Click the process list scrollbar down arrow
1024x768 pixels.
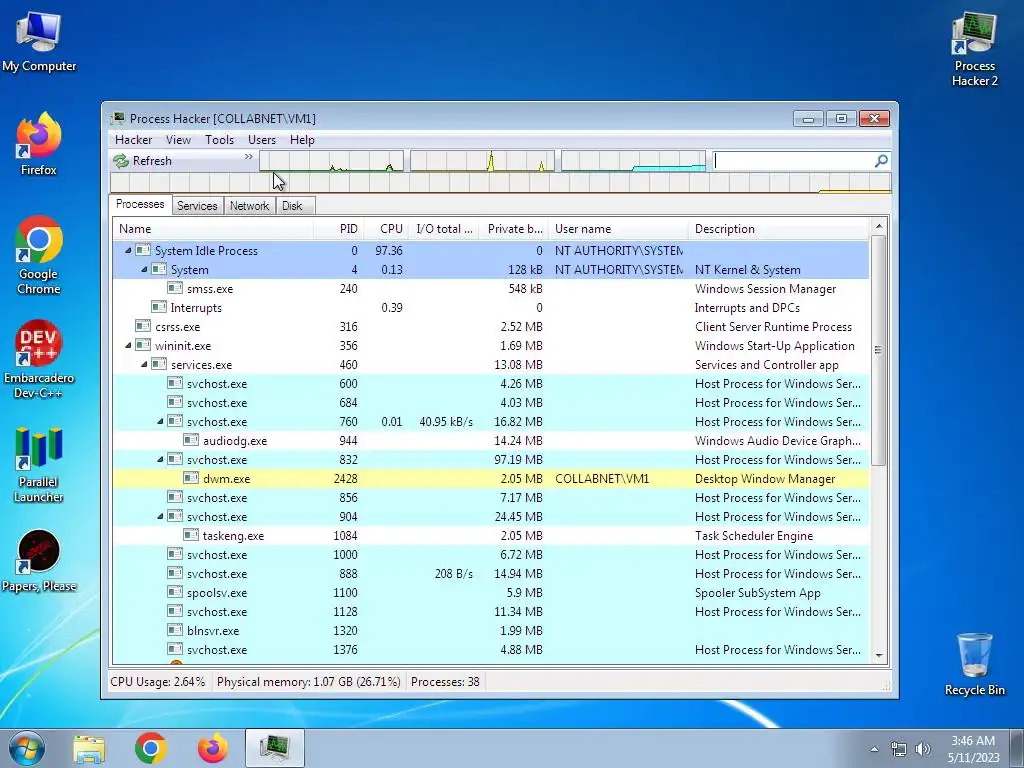(x=878, y=655)
